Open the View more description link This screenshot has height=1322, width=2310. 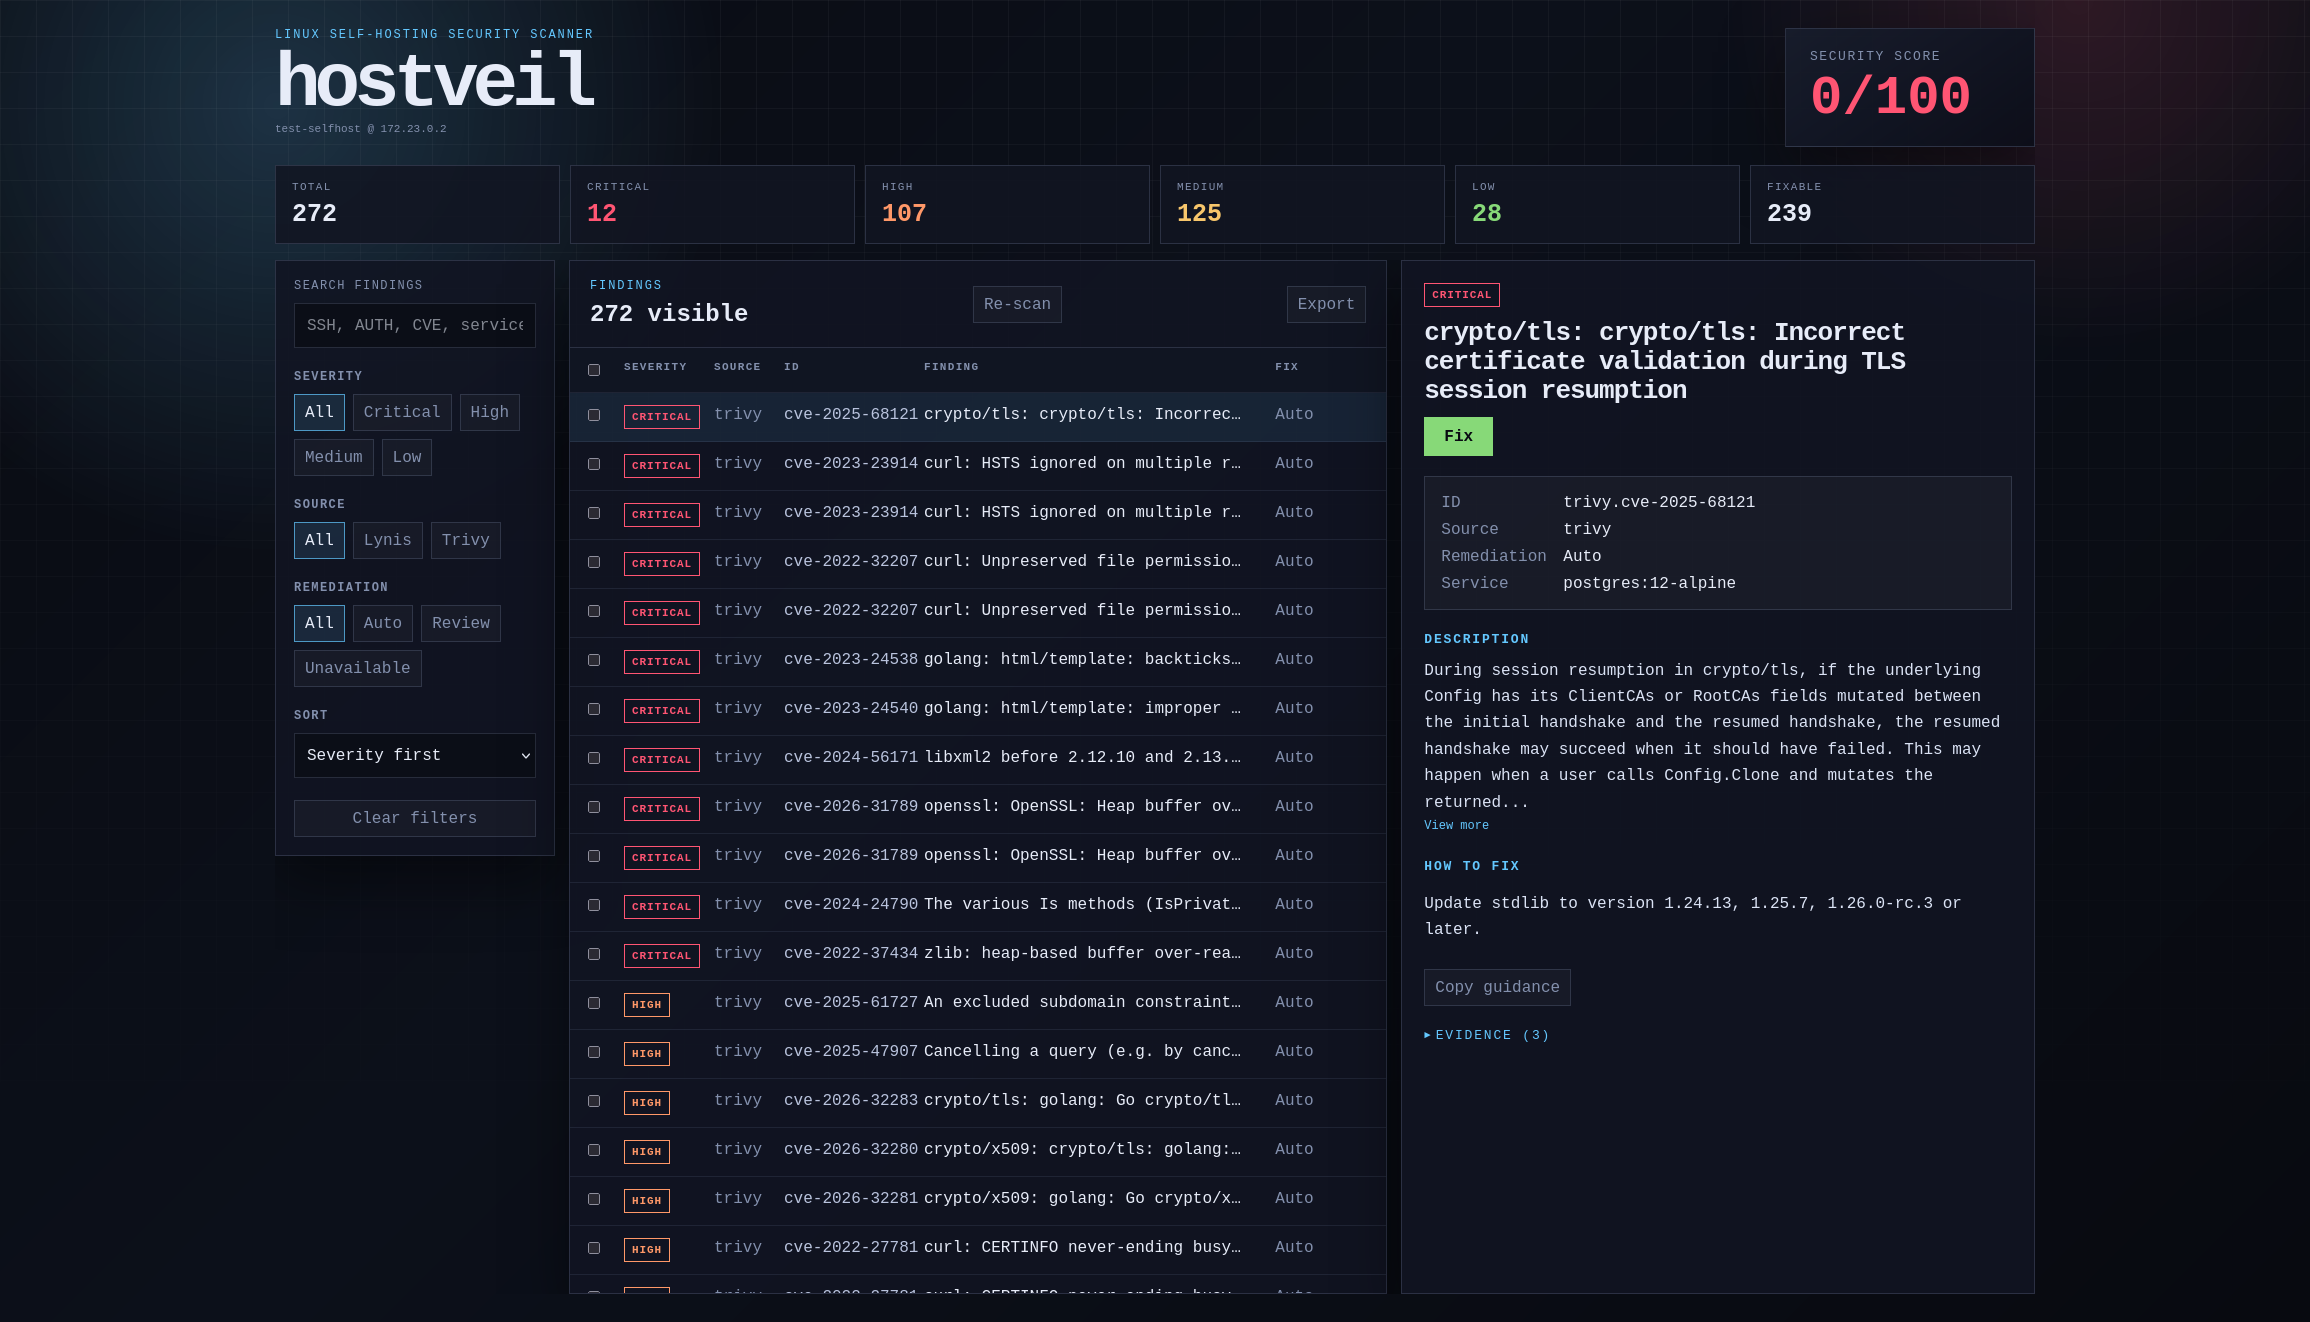(x=1456, y=825)
